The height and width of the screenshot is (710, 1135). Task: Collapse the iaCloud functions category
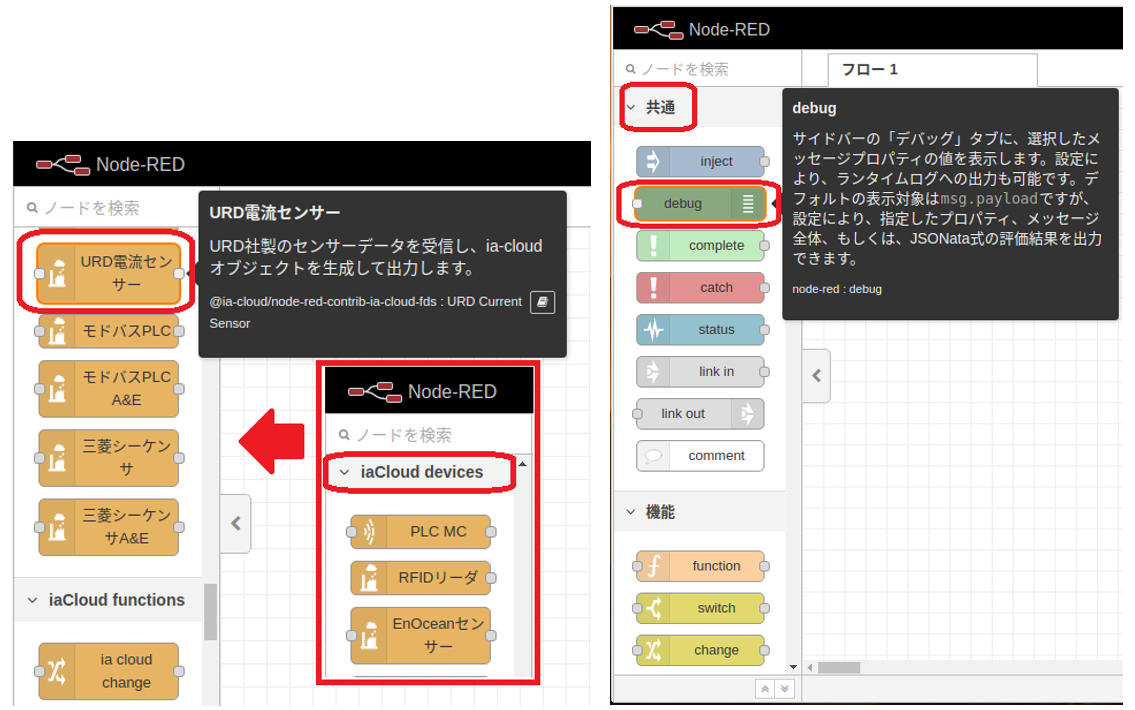click(x=32, y=600)
